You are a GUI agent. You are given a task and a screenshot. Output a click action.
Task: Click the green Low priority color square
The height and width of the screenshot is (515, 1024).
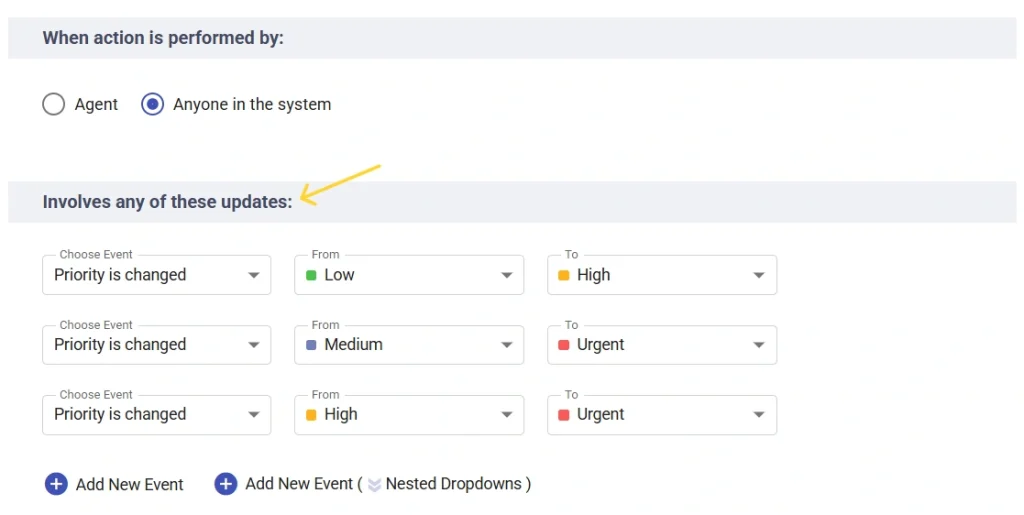click(x=311, y=275)
